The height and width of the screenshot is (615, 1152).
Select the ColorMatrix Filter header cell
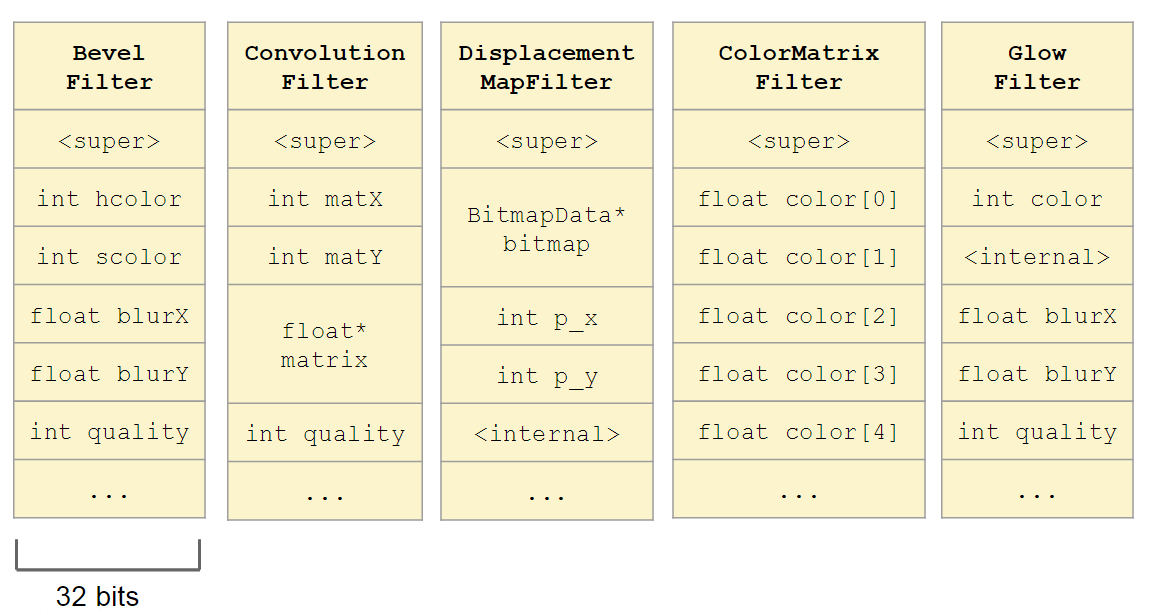pos(799,67)
